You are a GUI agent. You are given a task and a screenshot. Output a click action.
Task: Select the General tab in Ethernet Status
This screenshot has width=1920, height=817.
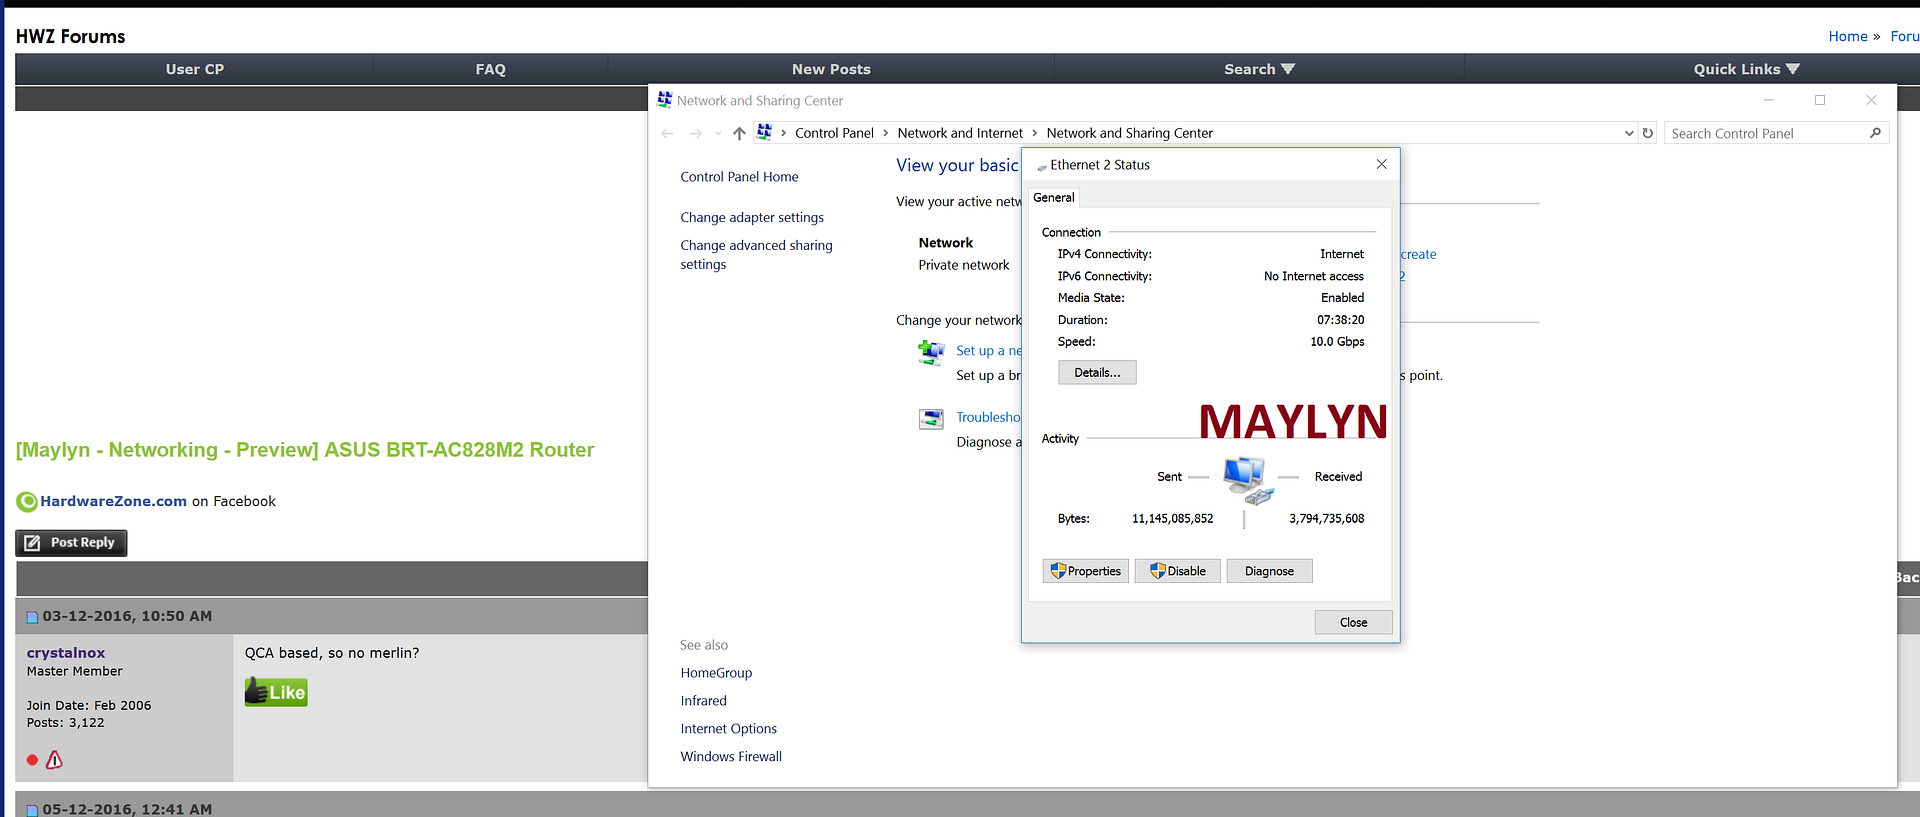1053,197
